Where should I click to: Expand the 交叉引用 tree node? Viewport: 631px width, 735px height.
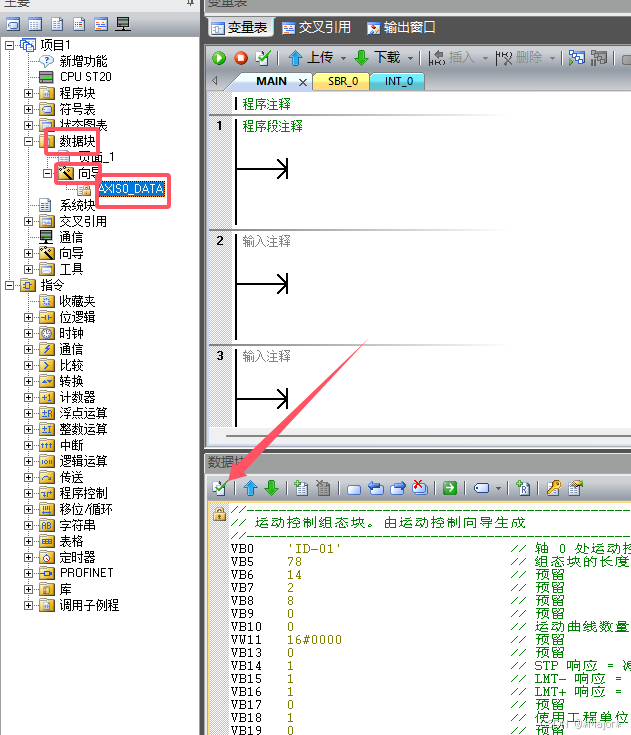point(29,221)
